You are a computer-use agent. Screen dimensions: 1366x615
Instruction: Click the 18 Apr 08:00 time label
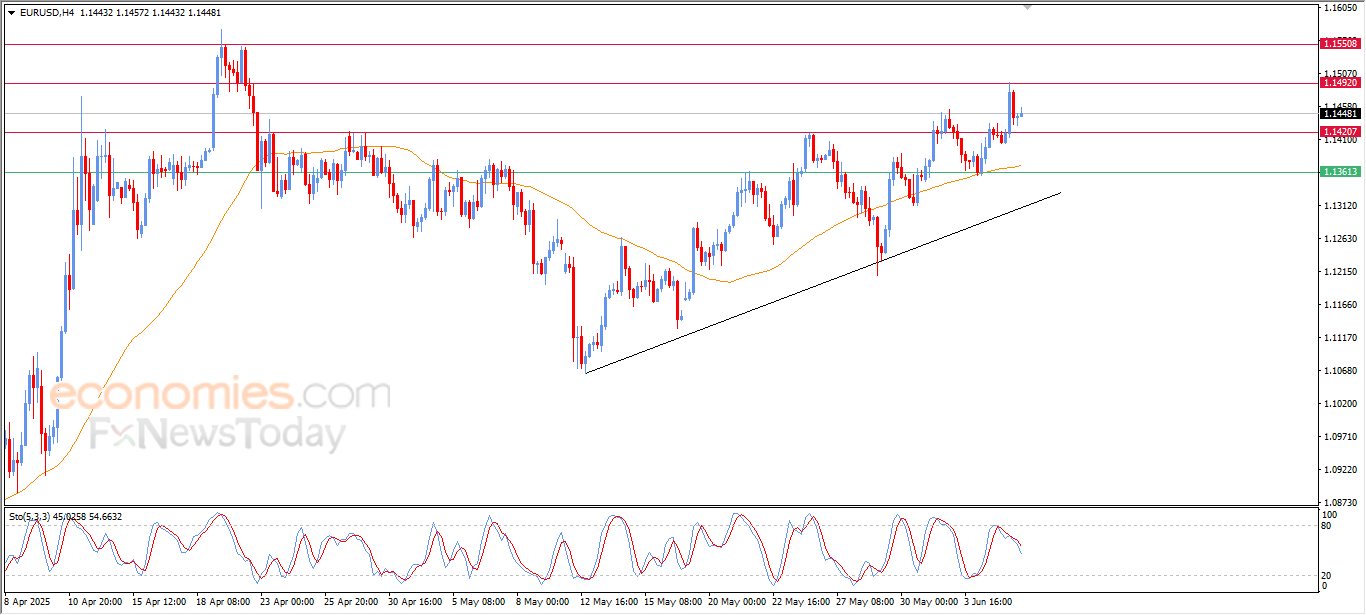tap(223, 603)
